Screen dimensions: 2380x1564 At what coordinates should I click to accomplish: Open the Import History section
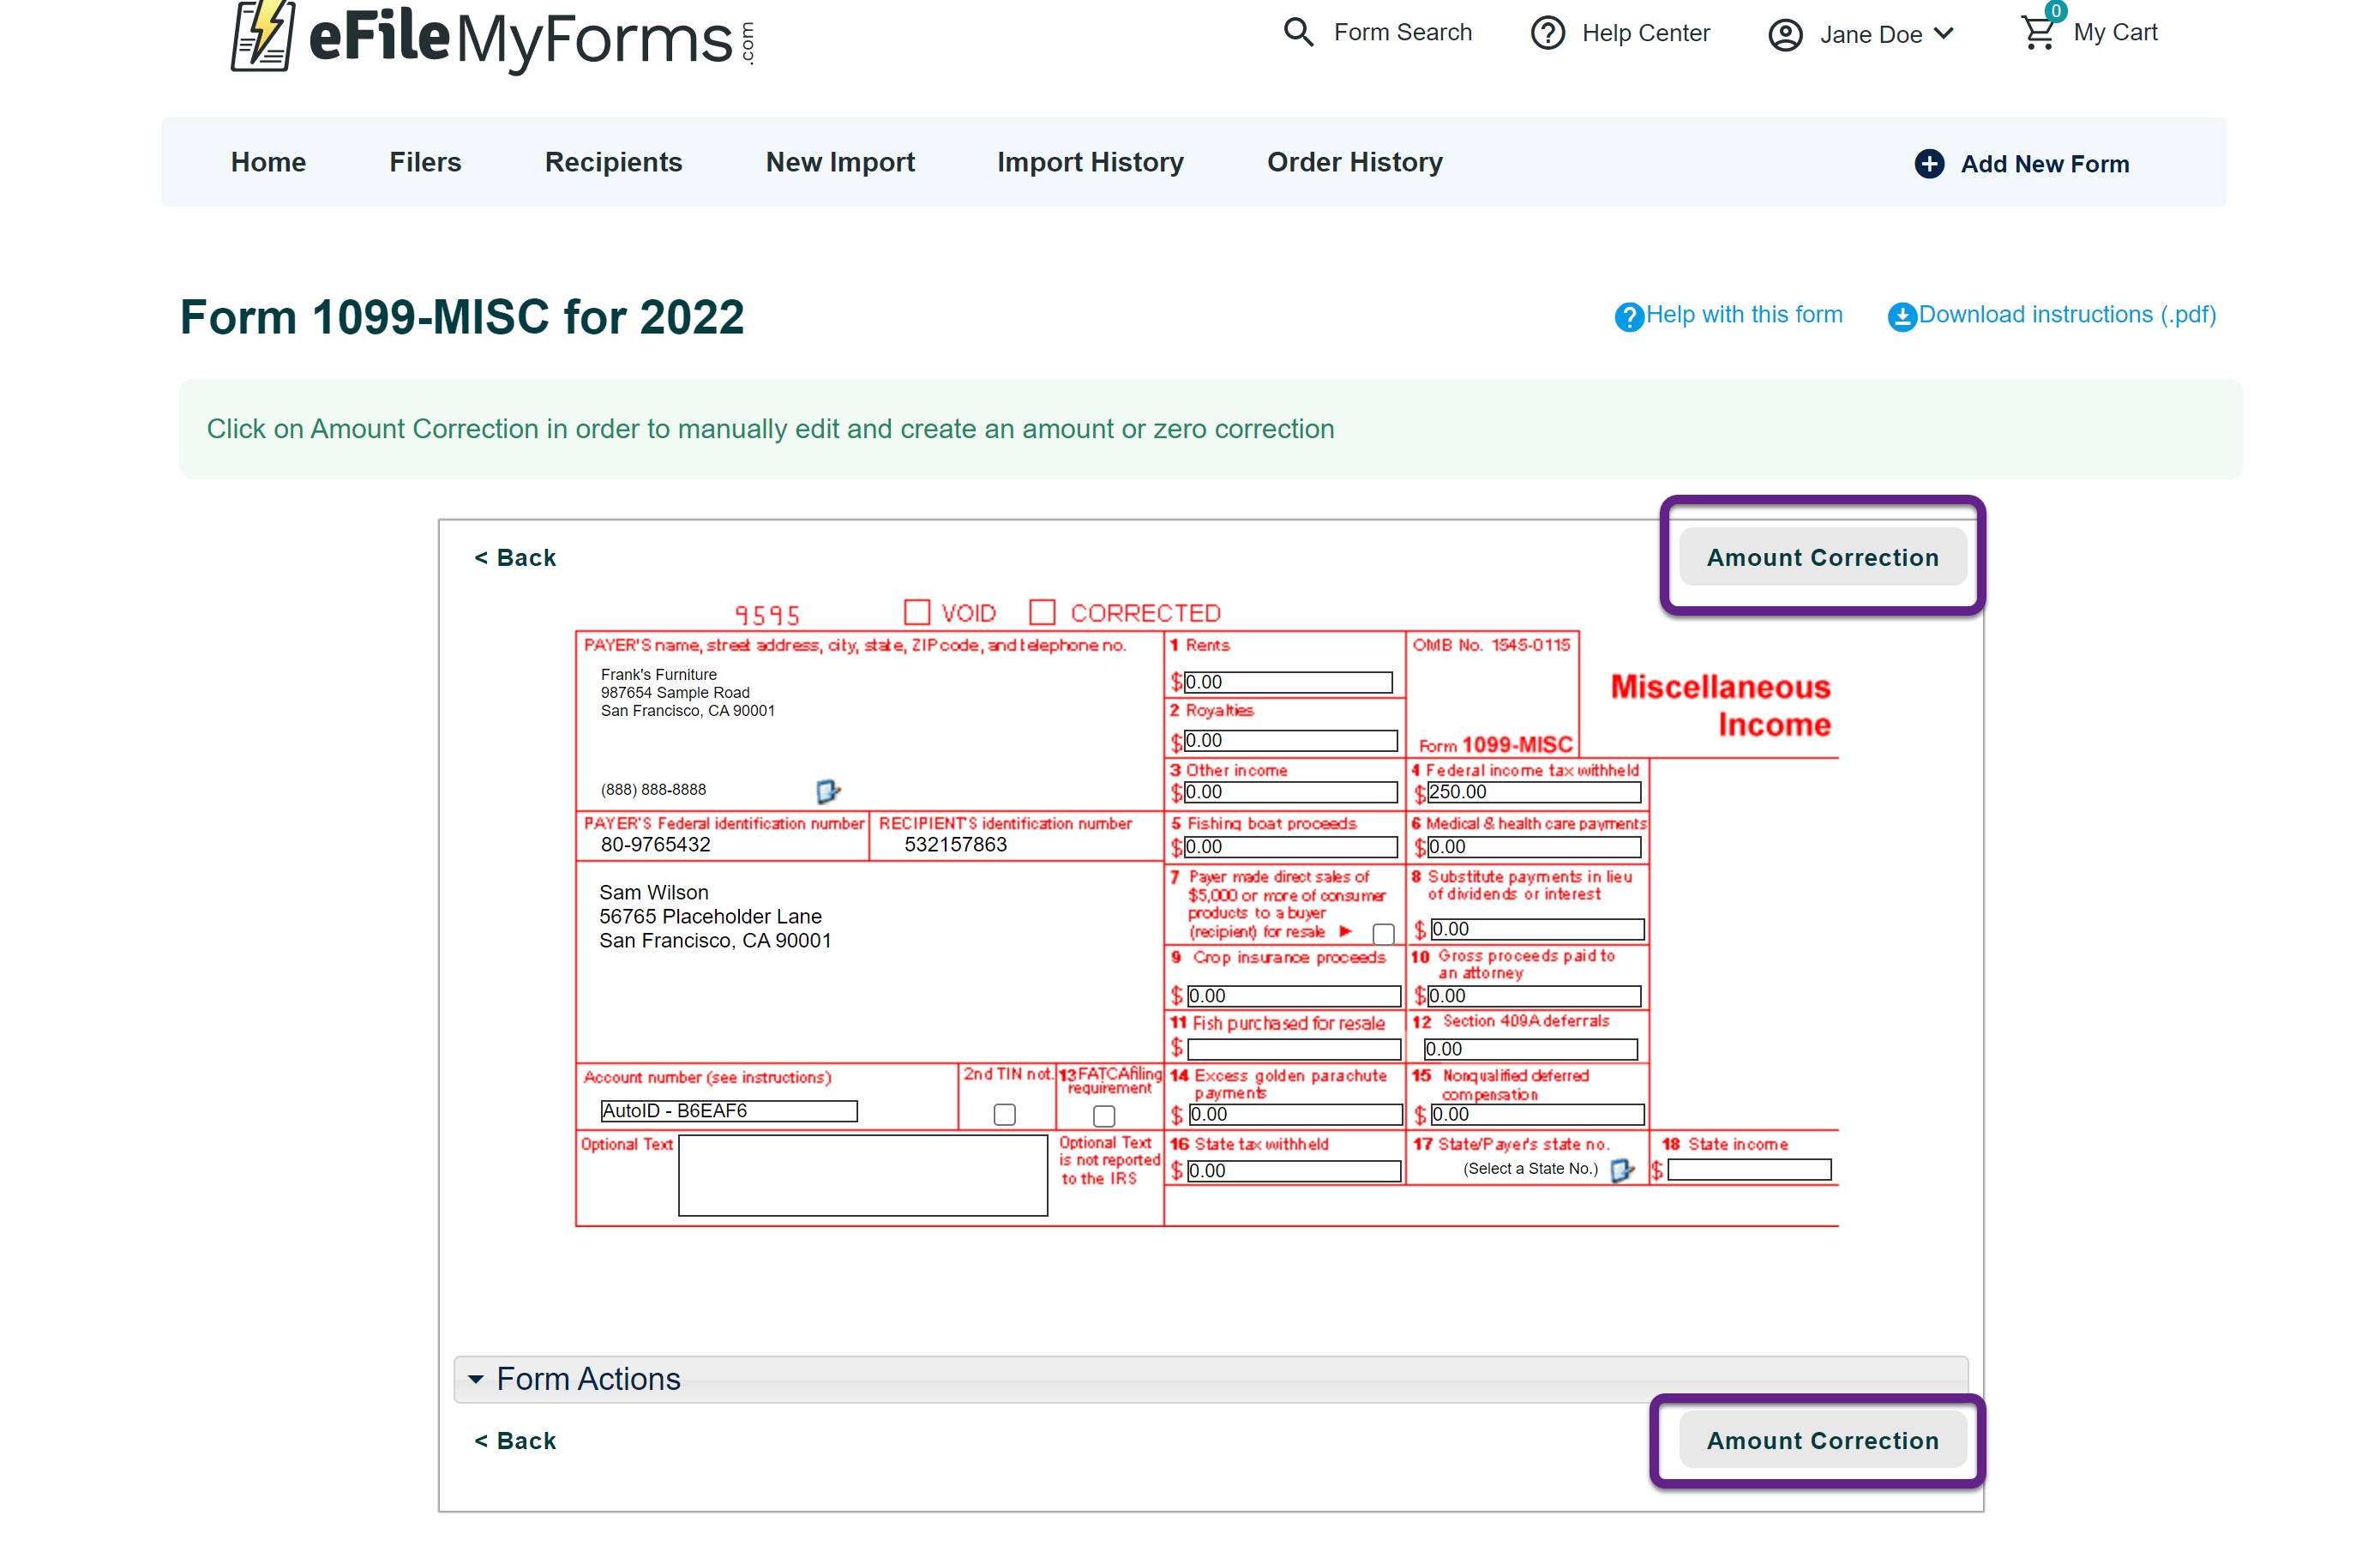pos(1090,162)
